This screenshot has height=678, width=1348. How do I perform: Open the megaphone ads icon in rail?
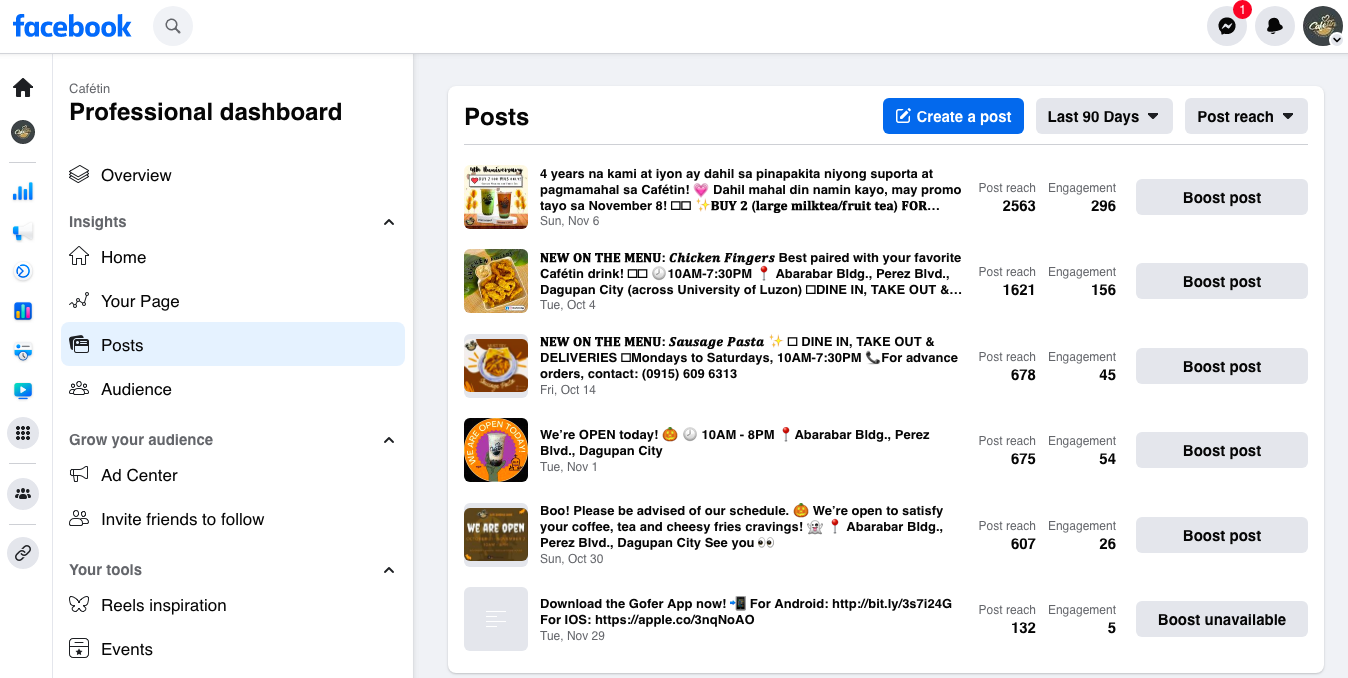click(23, 232)
